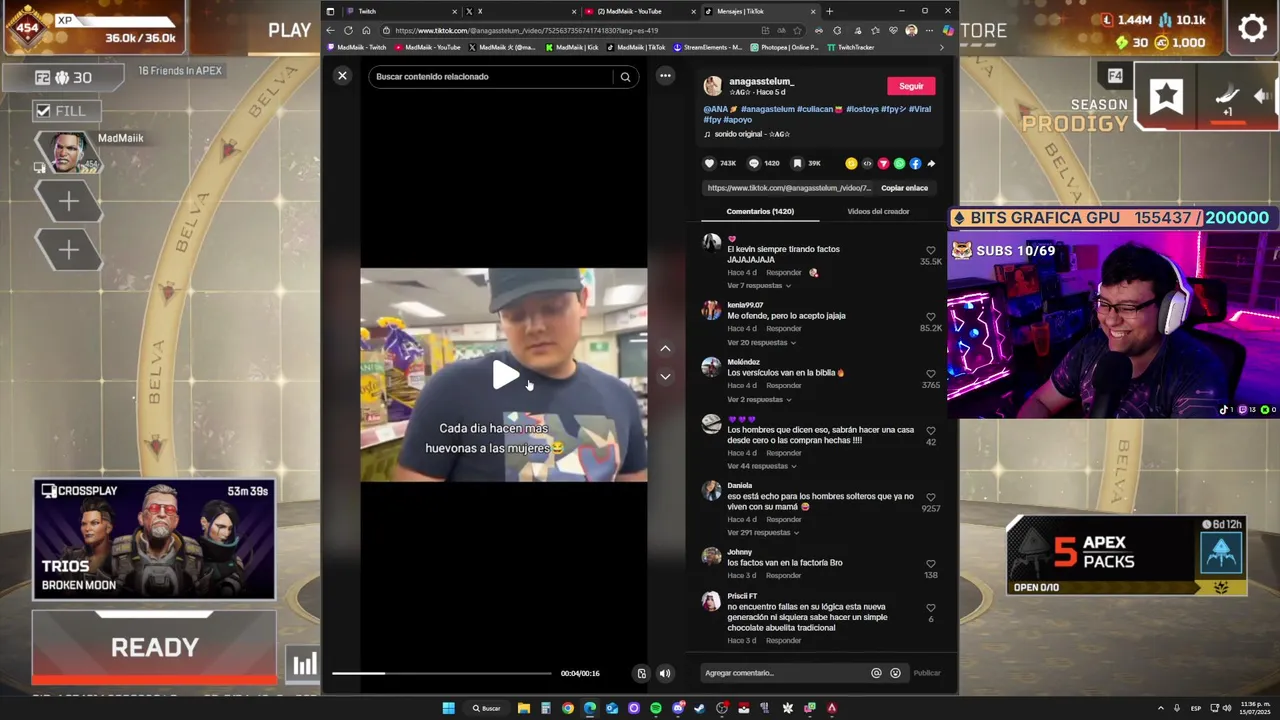This screenshot has height=720, width=1280.
Task: Click sonido original music link
Action: pyautogui.click(x=752, y=134)
